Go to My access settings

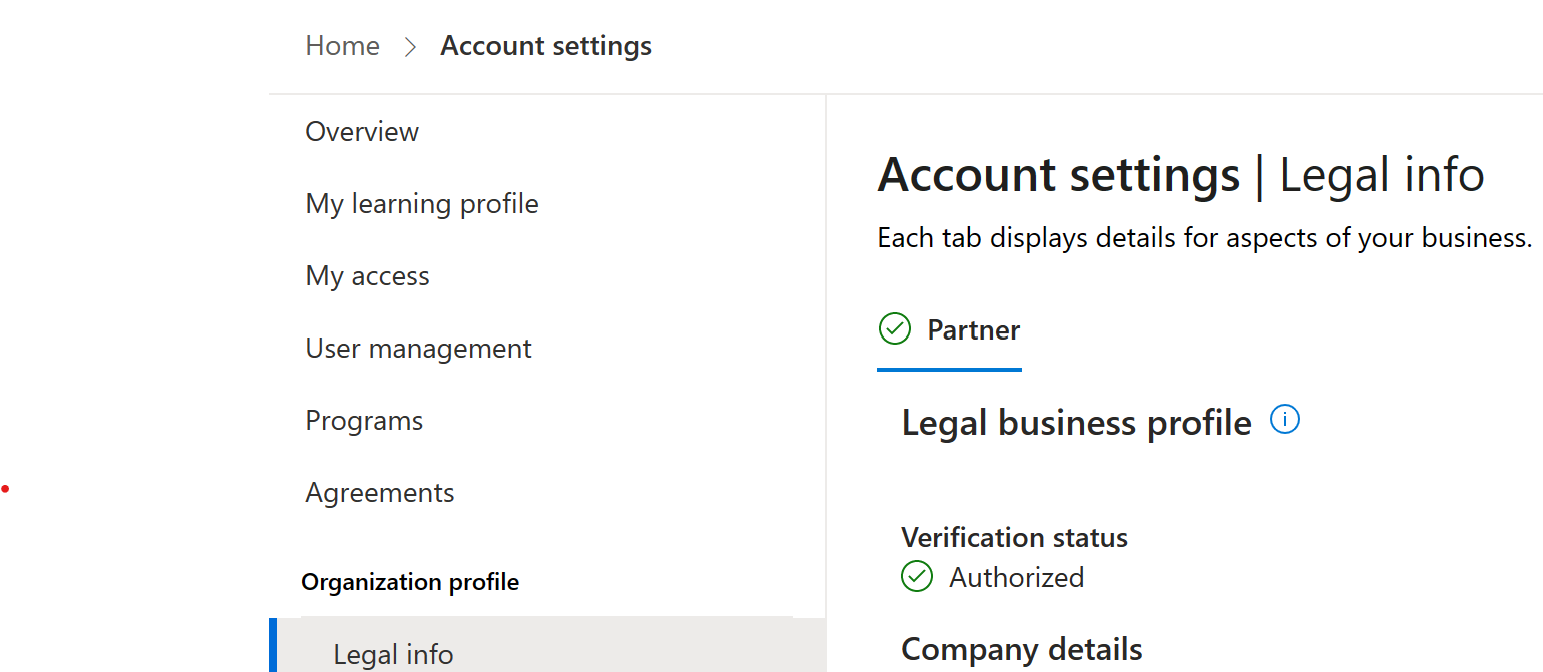pyautogui.click(x=367, y=275)
